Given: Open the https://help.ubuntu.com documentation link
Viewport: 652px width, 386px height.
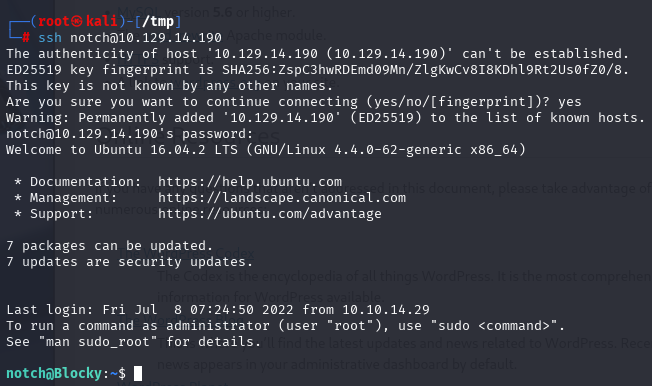Looking at the screenshot, I should (x=250, y=182).
